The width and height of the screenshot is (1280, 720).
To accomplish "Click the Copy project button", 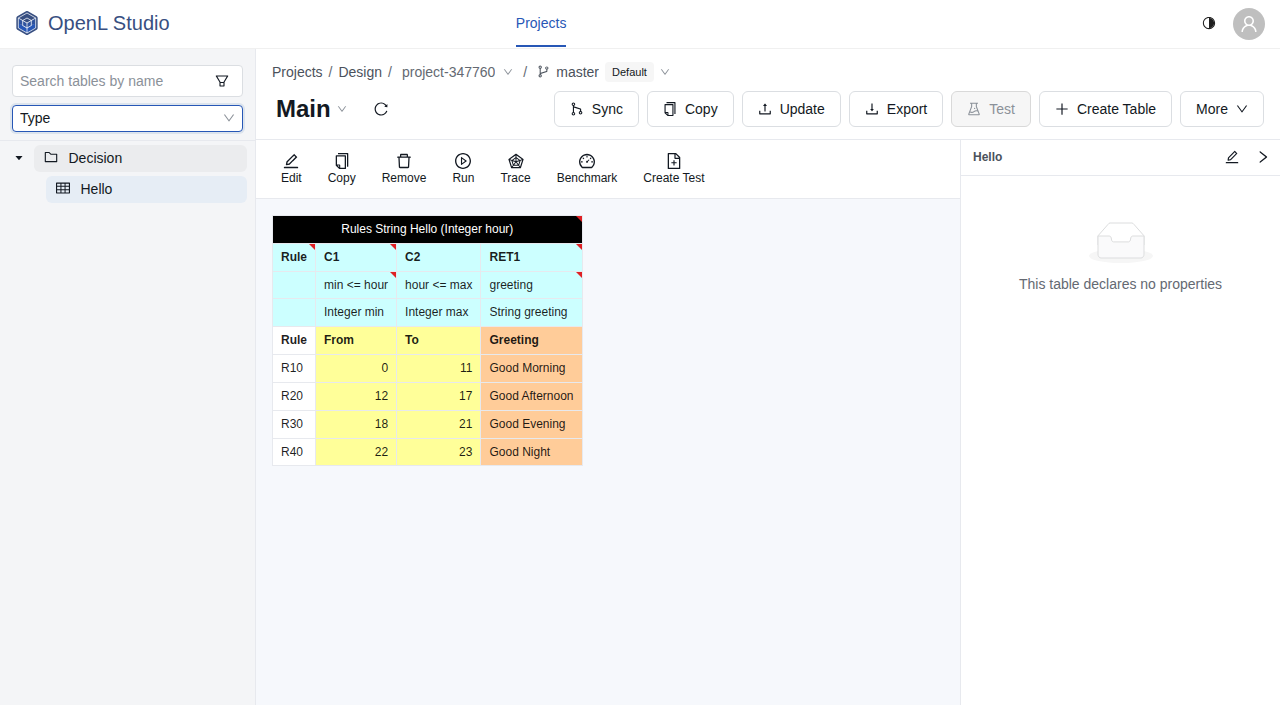I will point(690,109).
